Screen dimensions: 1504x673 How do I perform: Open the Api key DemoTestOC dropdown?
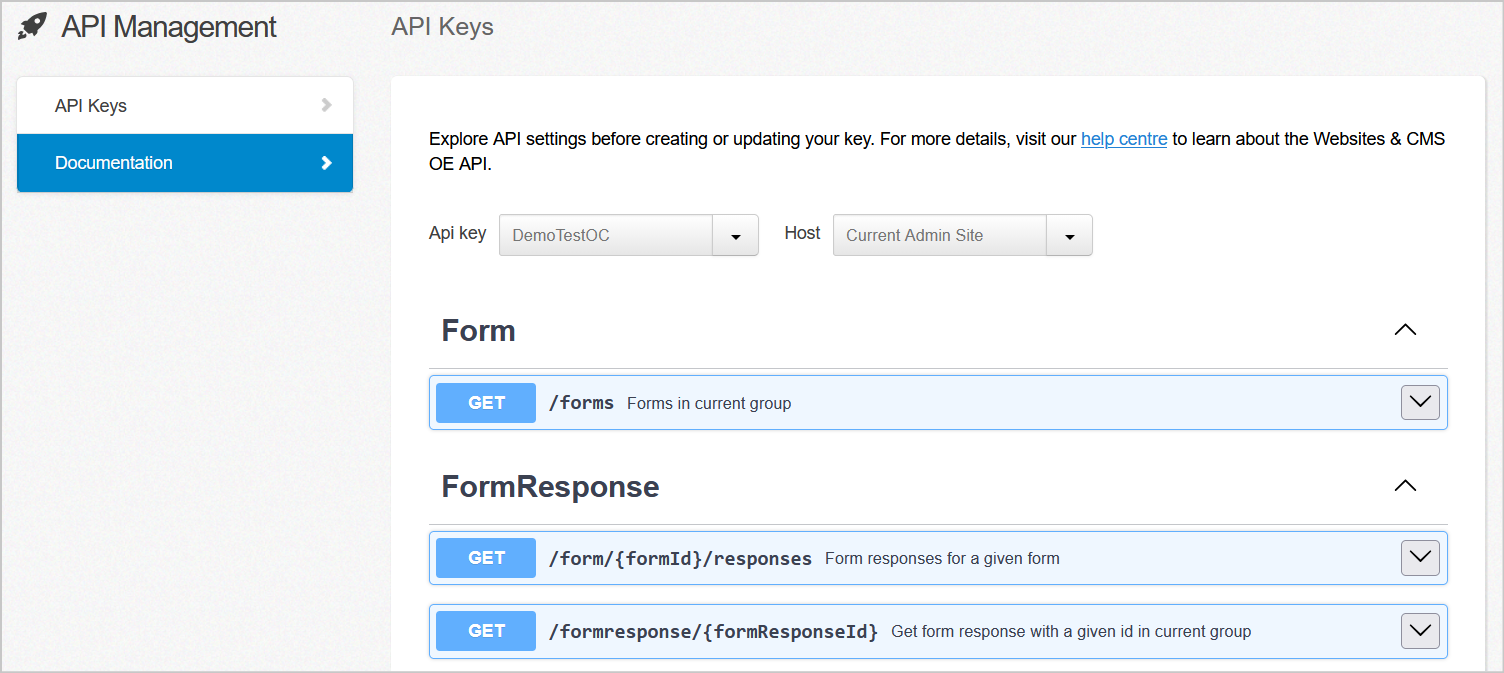pyautogui.click(x=629, y=235)
